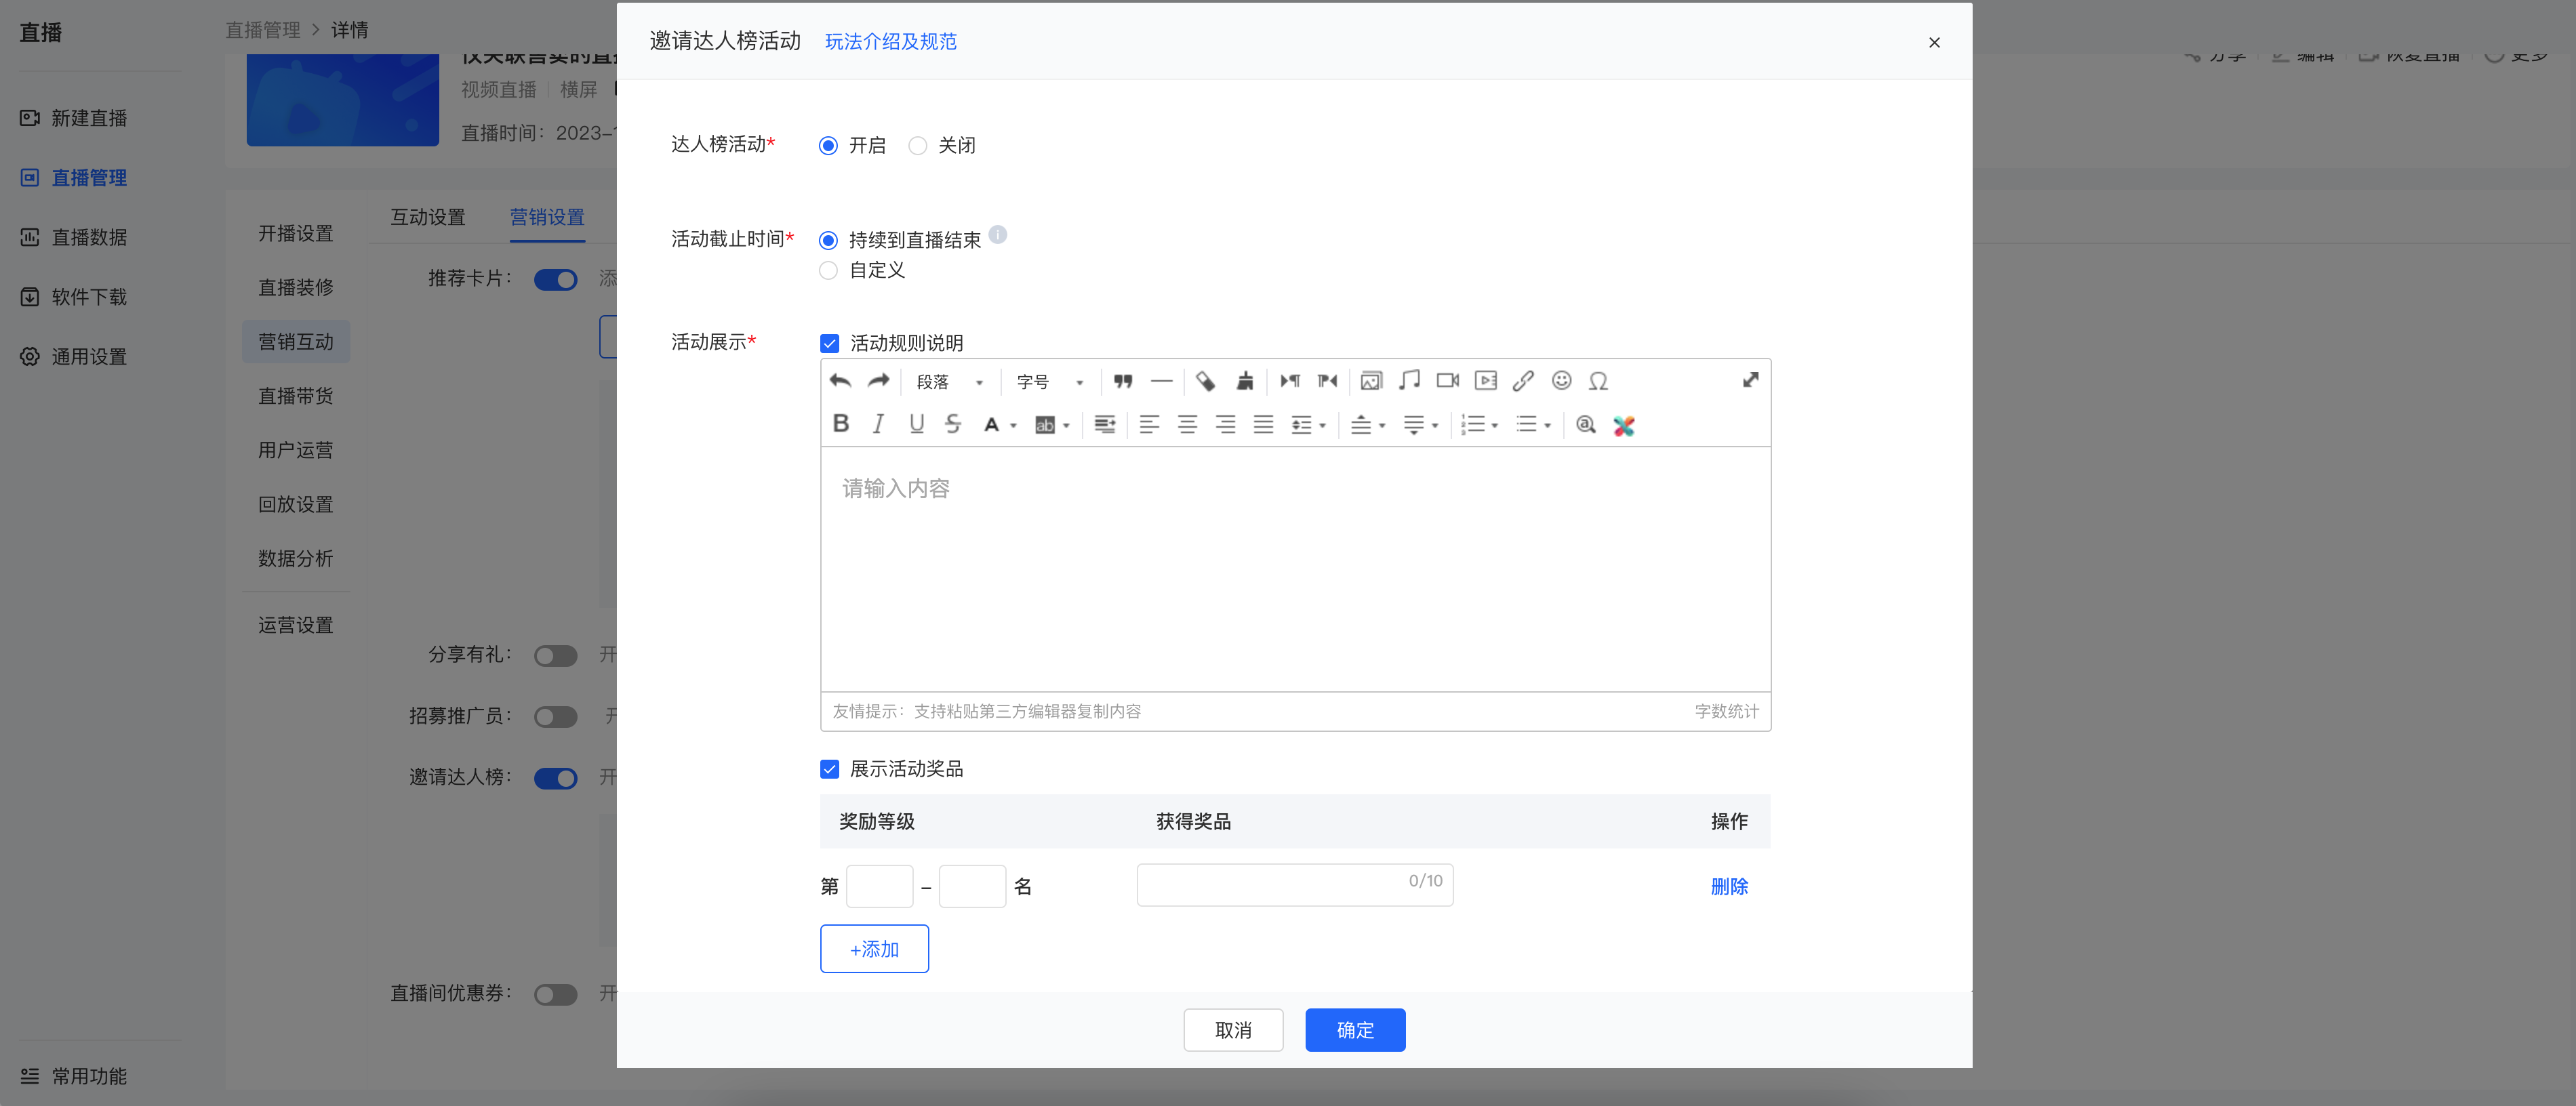Open the search and replace tool
The image size is (2576, 1106).
tap(1585, 425)
